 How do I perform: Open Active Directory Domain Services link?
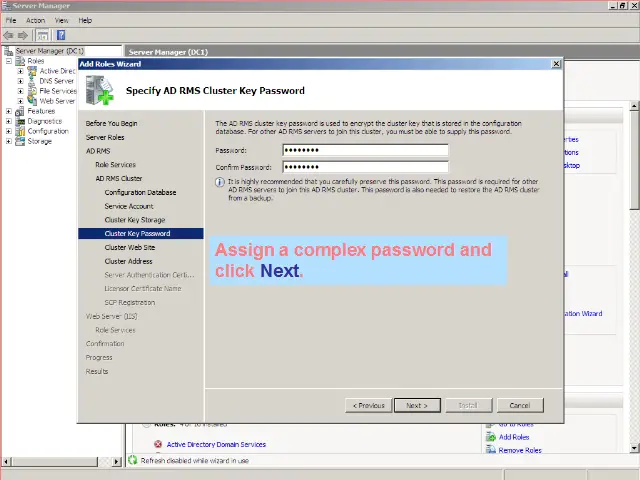pos(216,444)
